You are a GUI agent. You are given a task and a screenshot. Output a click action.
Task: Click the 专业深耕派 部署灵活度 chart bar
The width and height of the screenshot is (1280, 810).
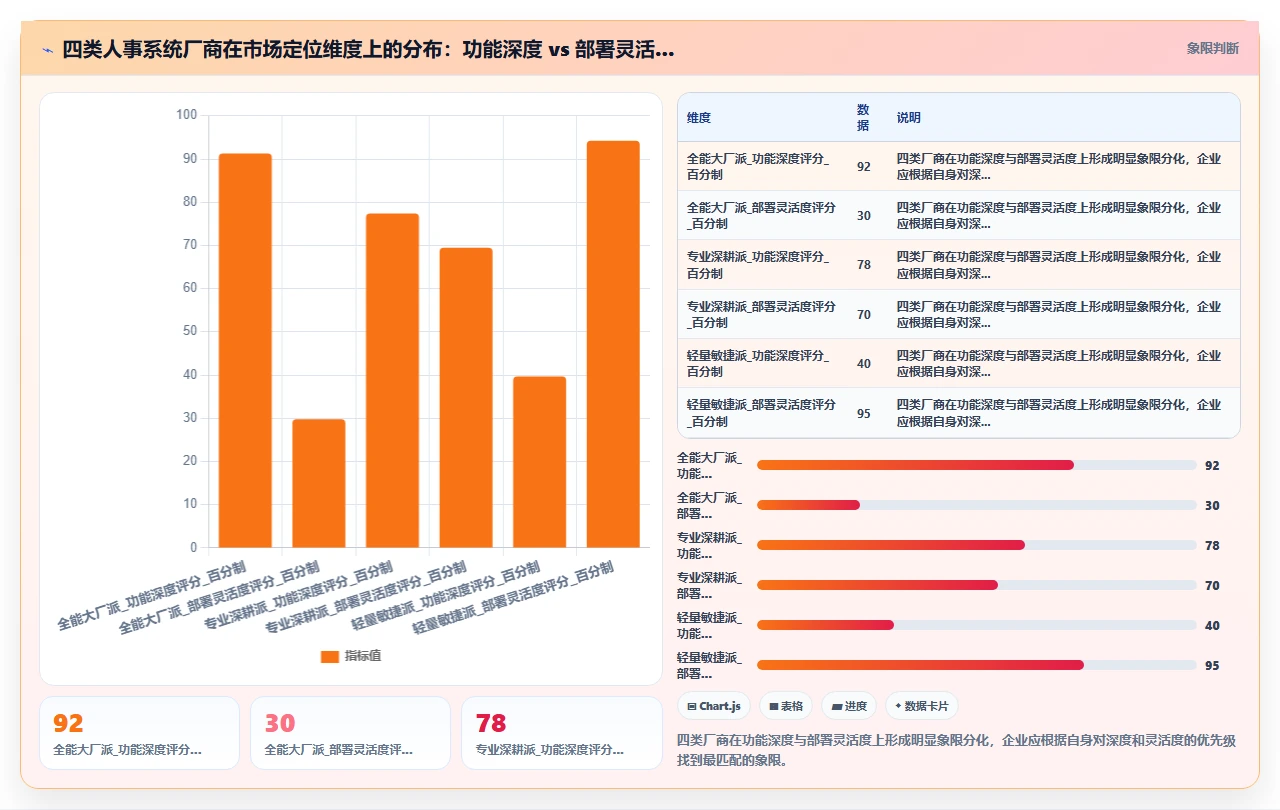466,397
